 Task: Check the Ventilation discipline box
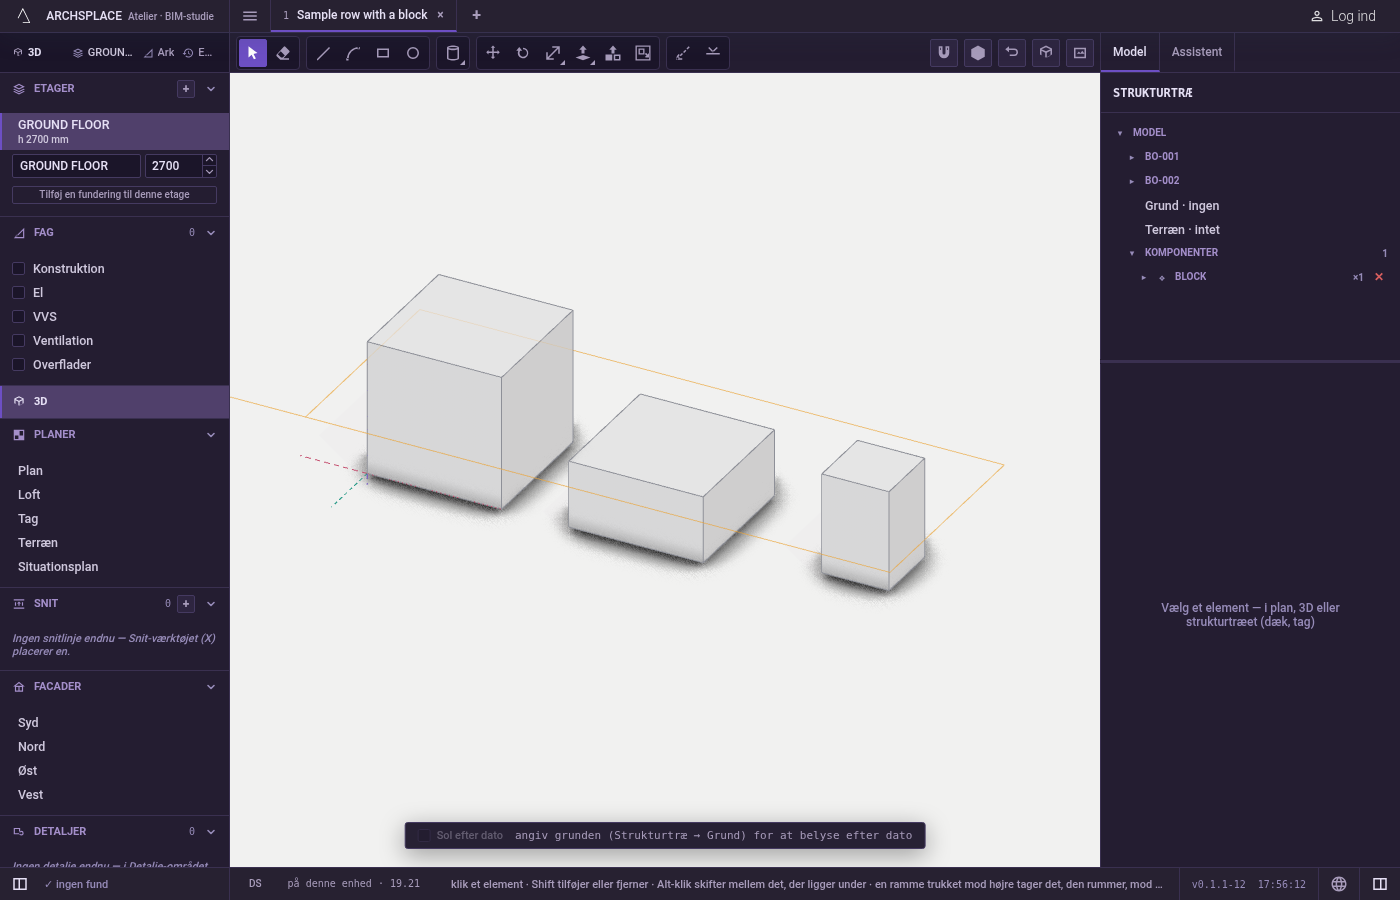point(18,340)
